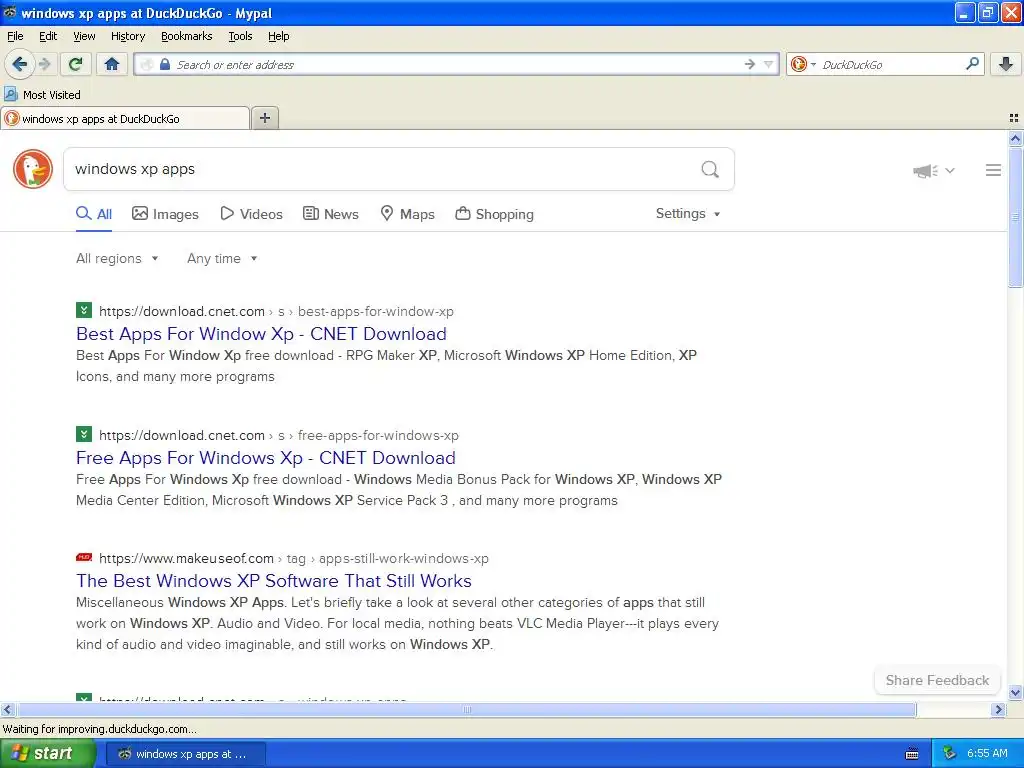Open the View menu
Image resolution: width=1024 pixels, height=768 pixels.
click(84, 36)
